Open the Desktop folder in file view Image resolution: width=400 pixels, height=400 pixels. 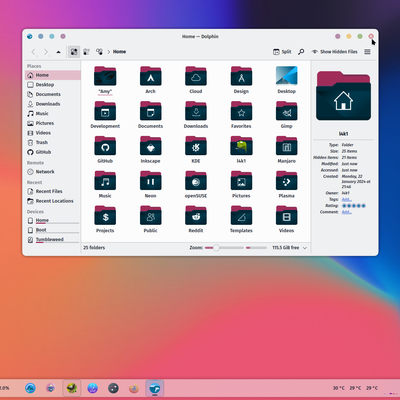tap(286, 80)
